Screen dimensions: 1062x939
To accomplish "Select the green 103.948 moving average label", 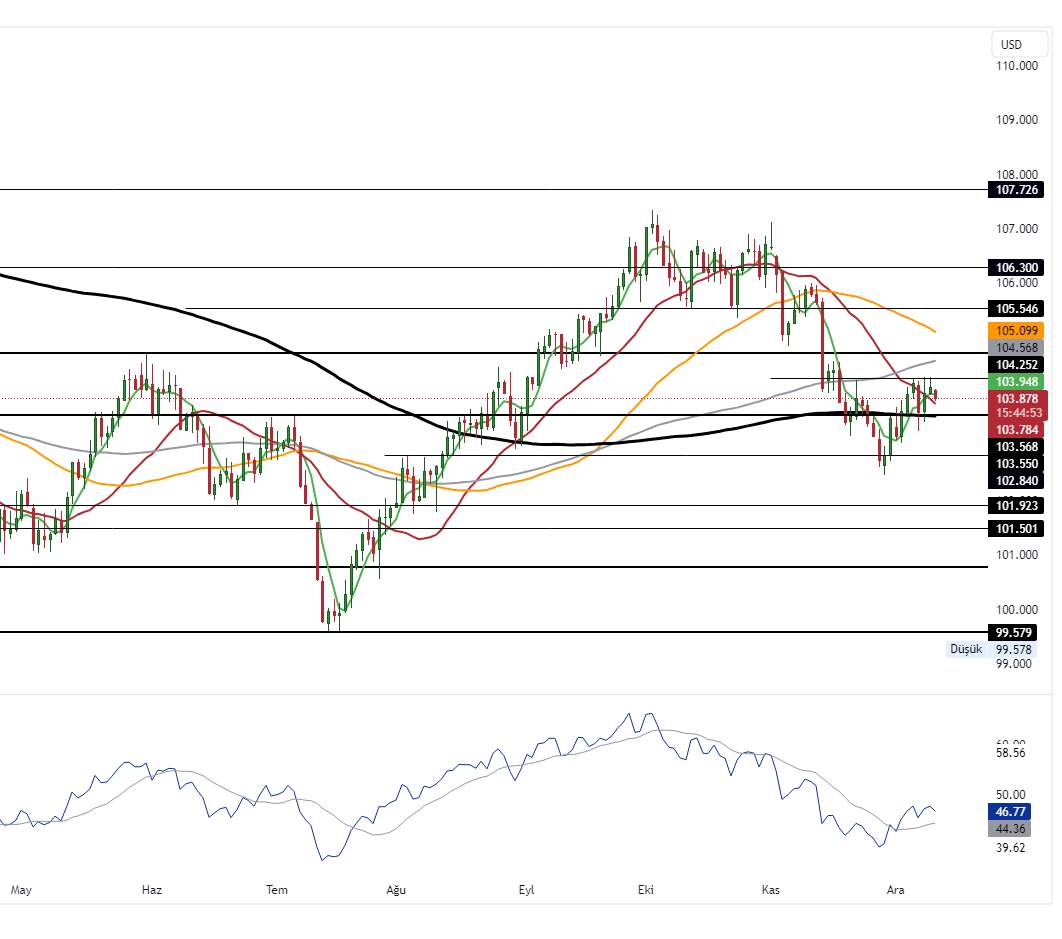I will 1014,382.
